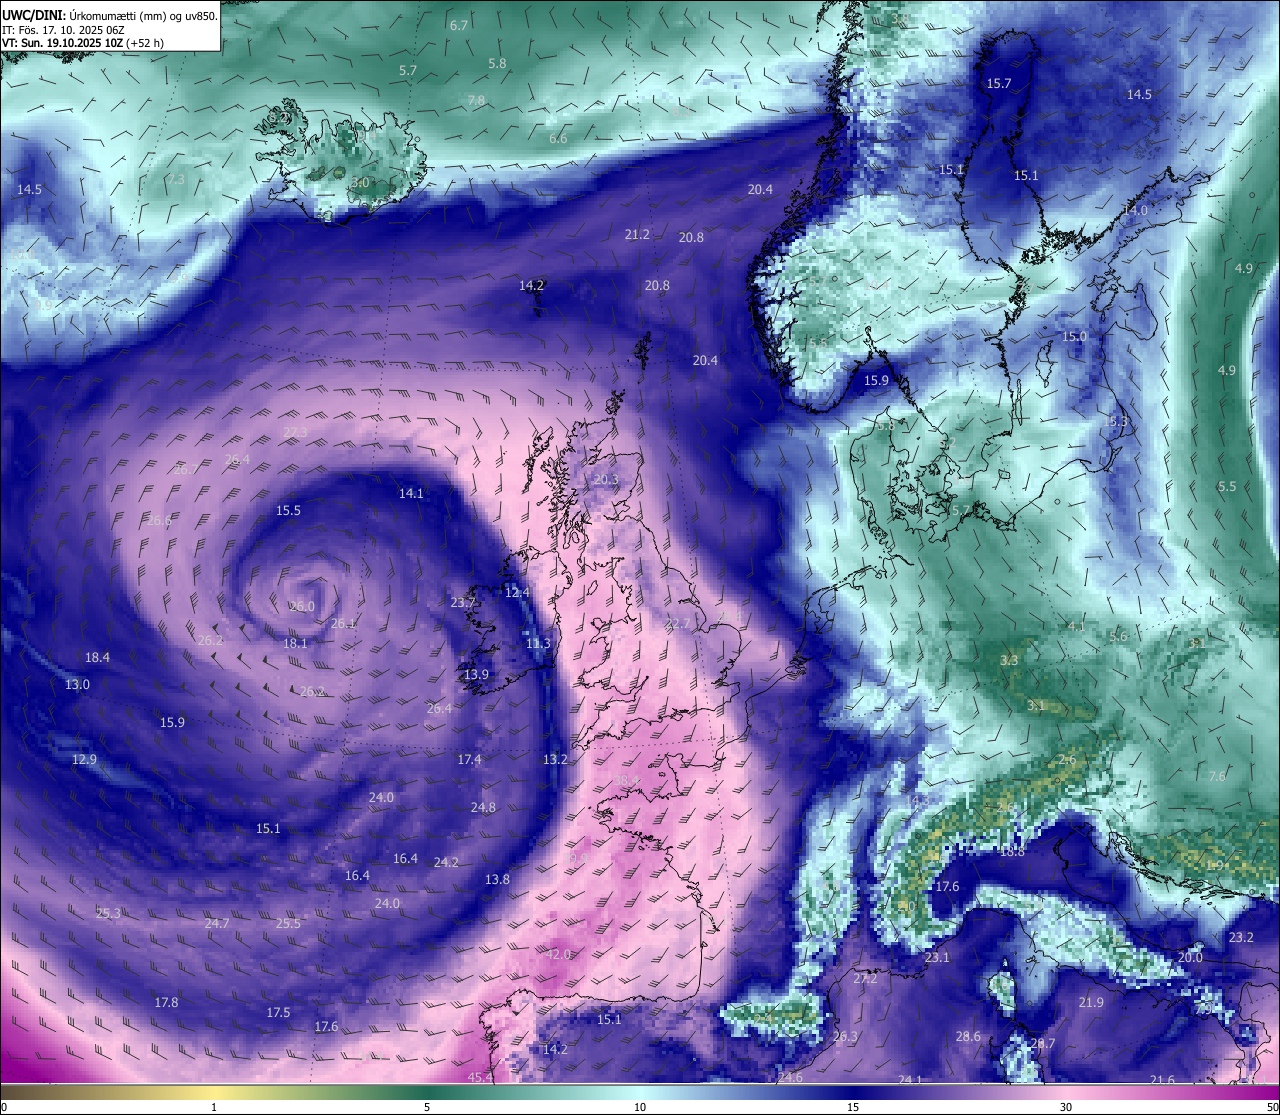Click the 18.1 value below the cyclone center
This screenshot has height=1115, width=1280.
tap(295, 644)
